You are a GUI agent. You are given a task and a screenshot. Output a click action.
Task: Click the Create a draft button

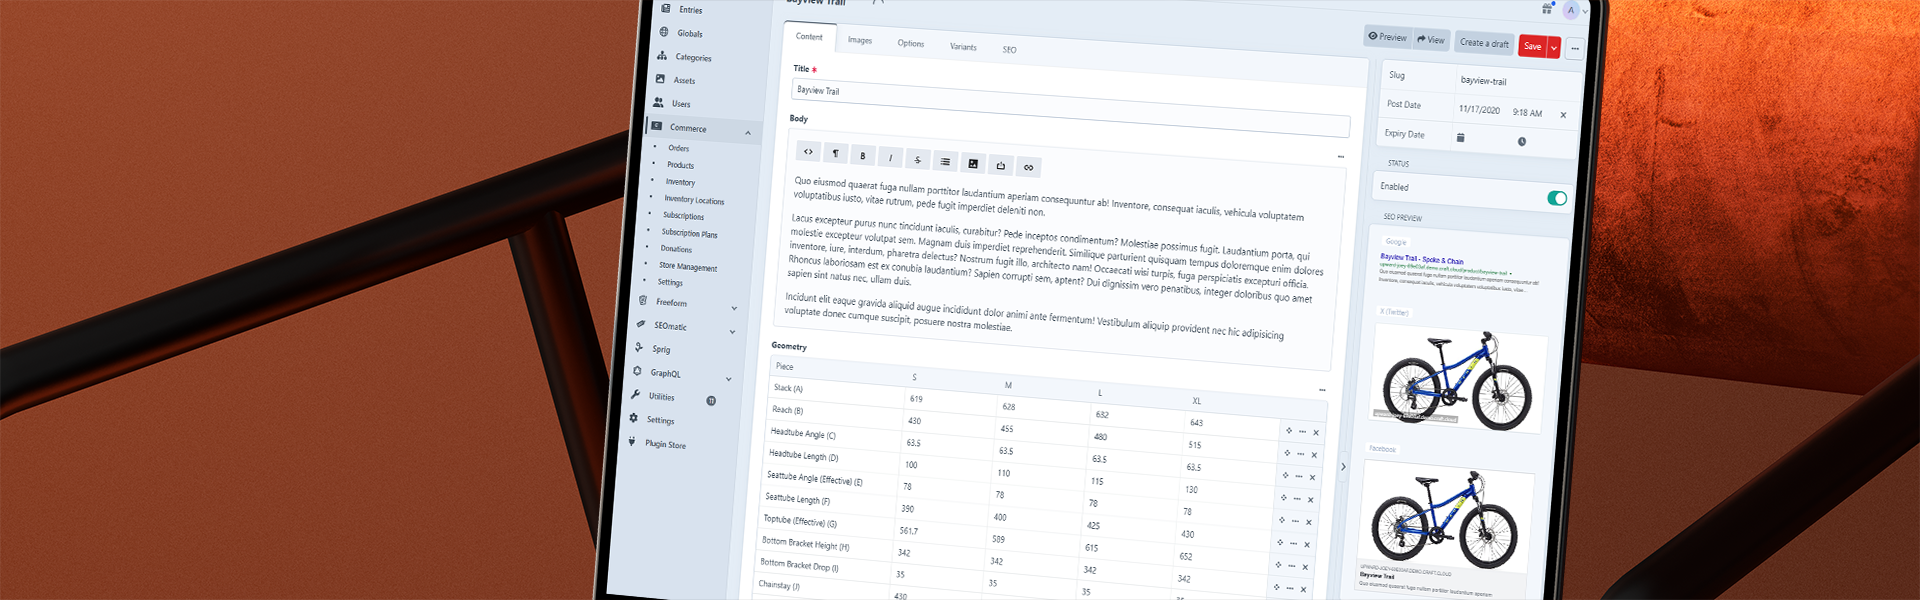[x=1484, y=43]
